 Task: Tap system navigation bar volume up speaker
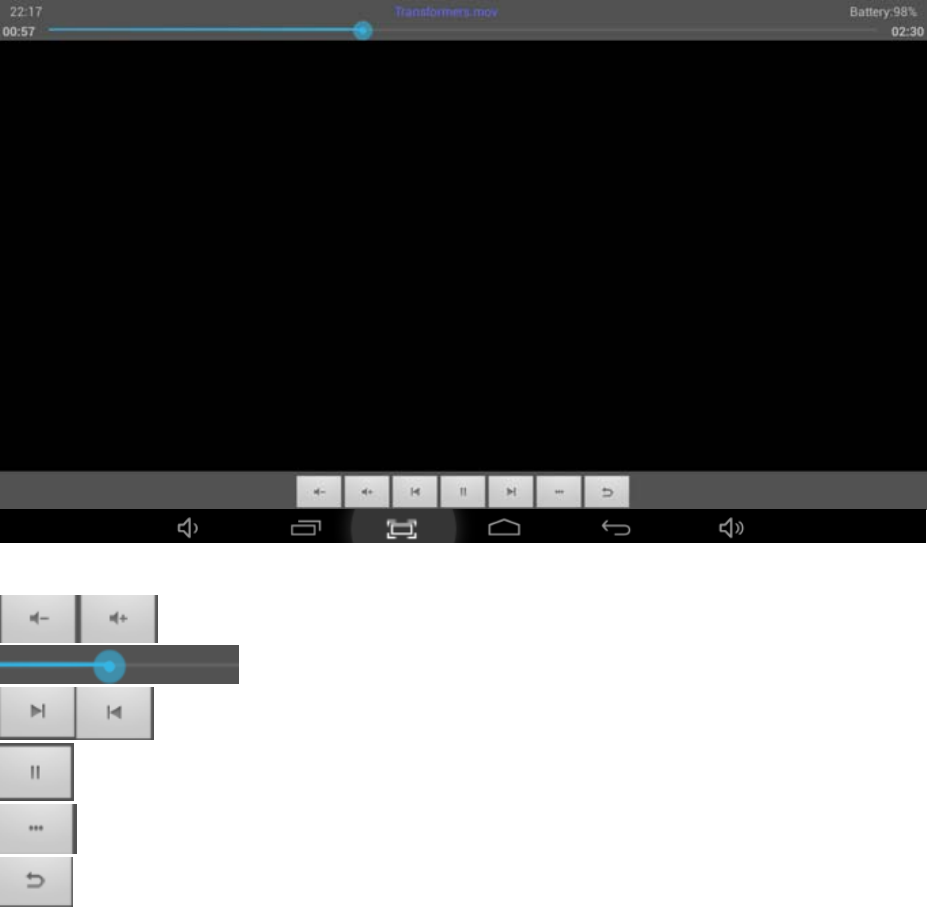[x=731, y=527]
